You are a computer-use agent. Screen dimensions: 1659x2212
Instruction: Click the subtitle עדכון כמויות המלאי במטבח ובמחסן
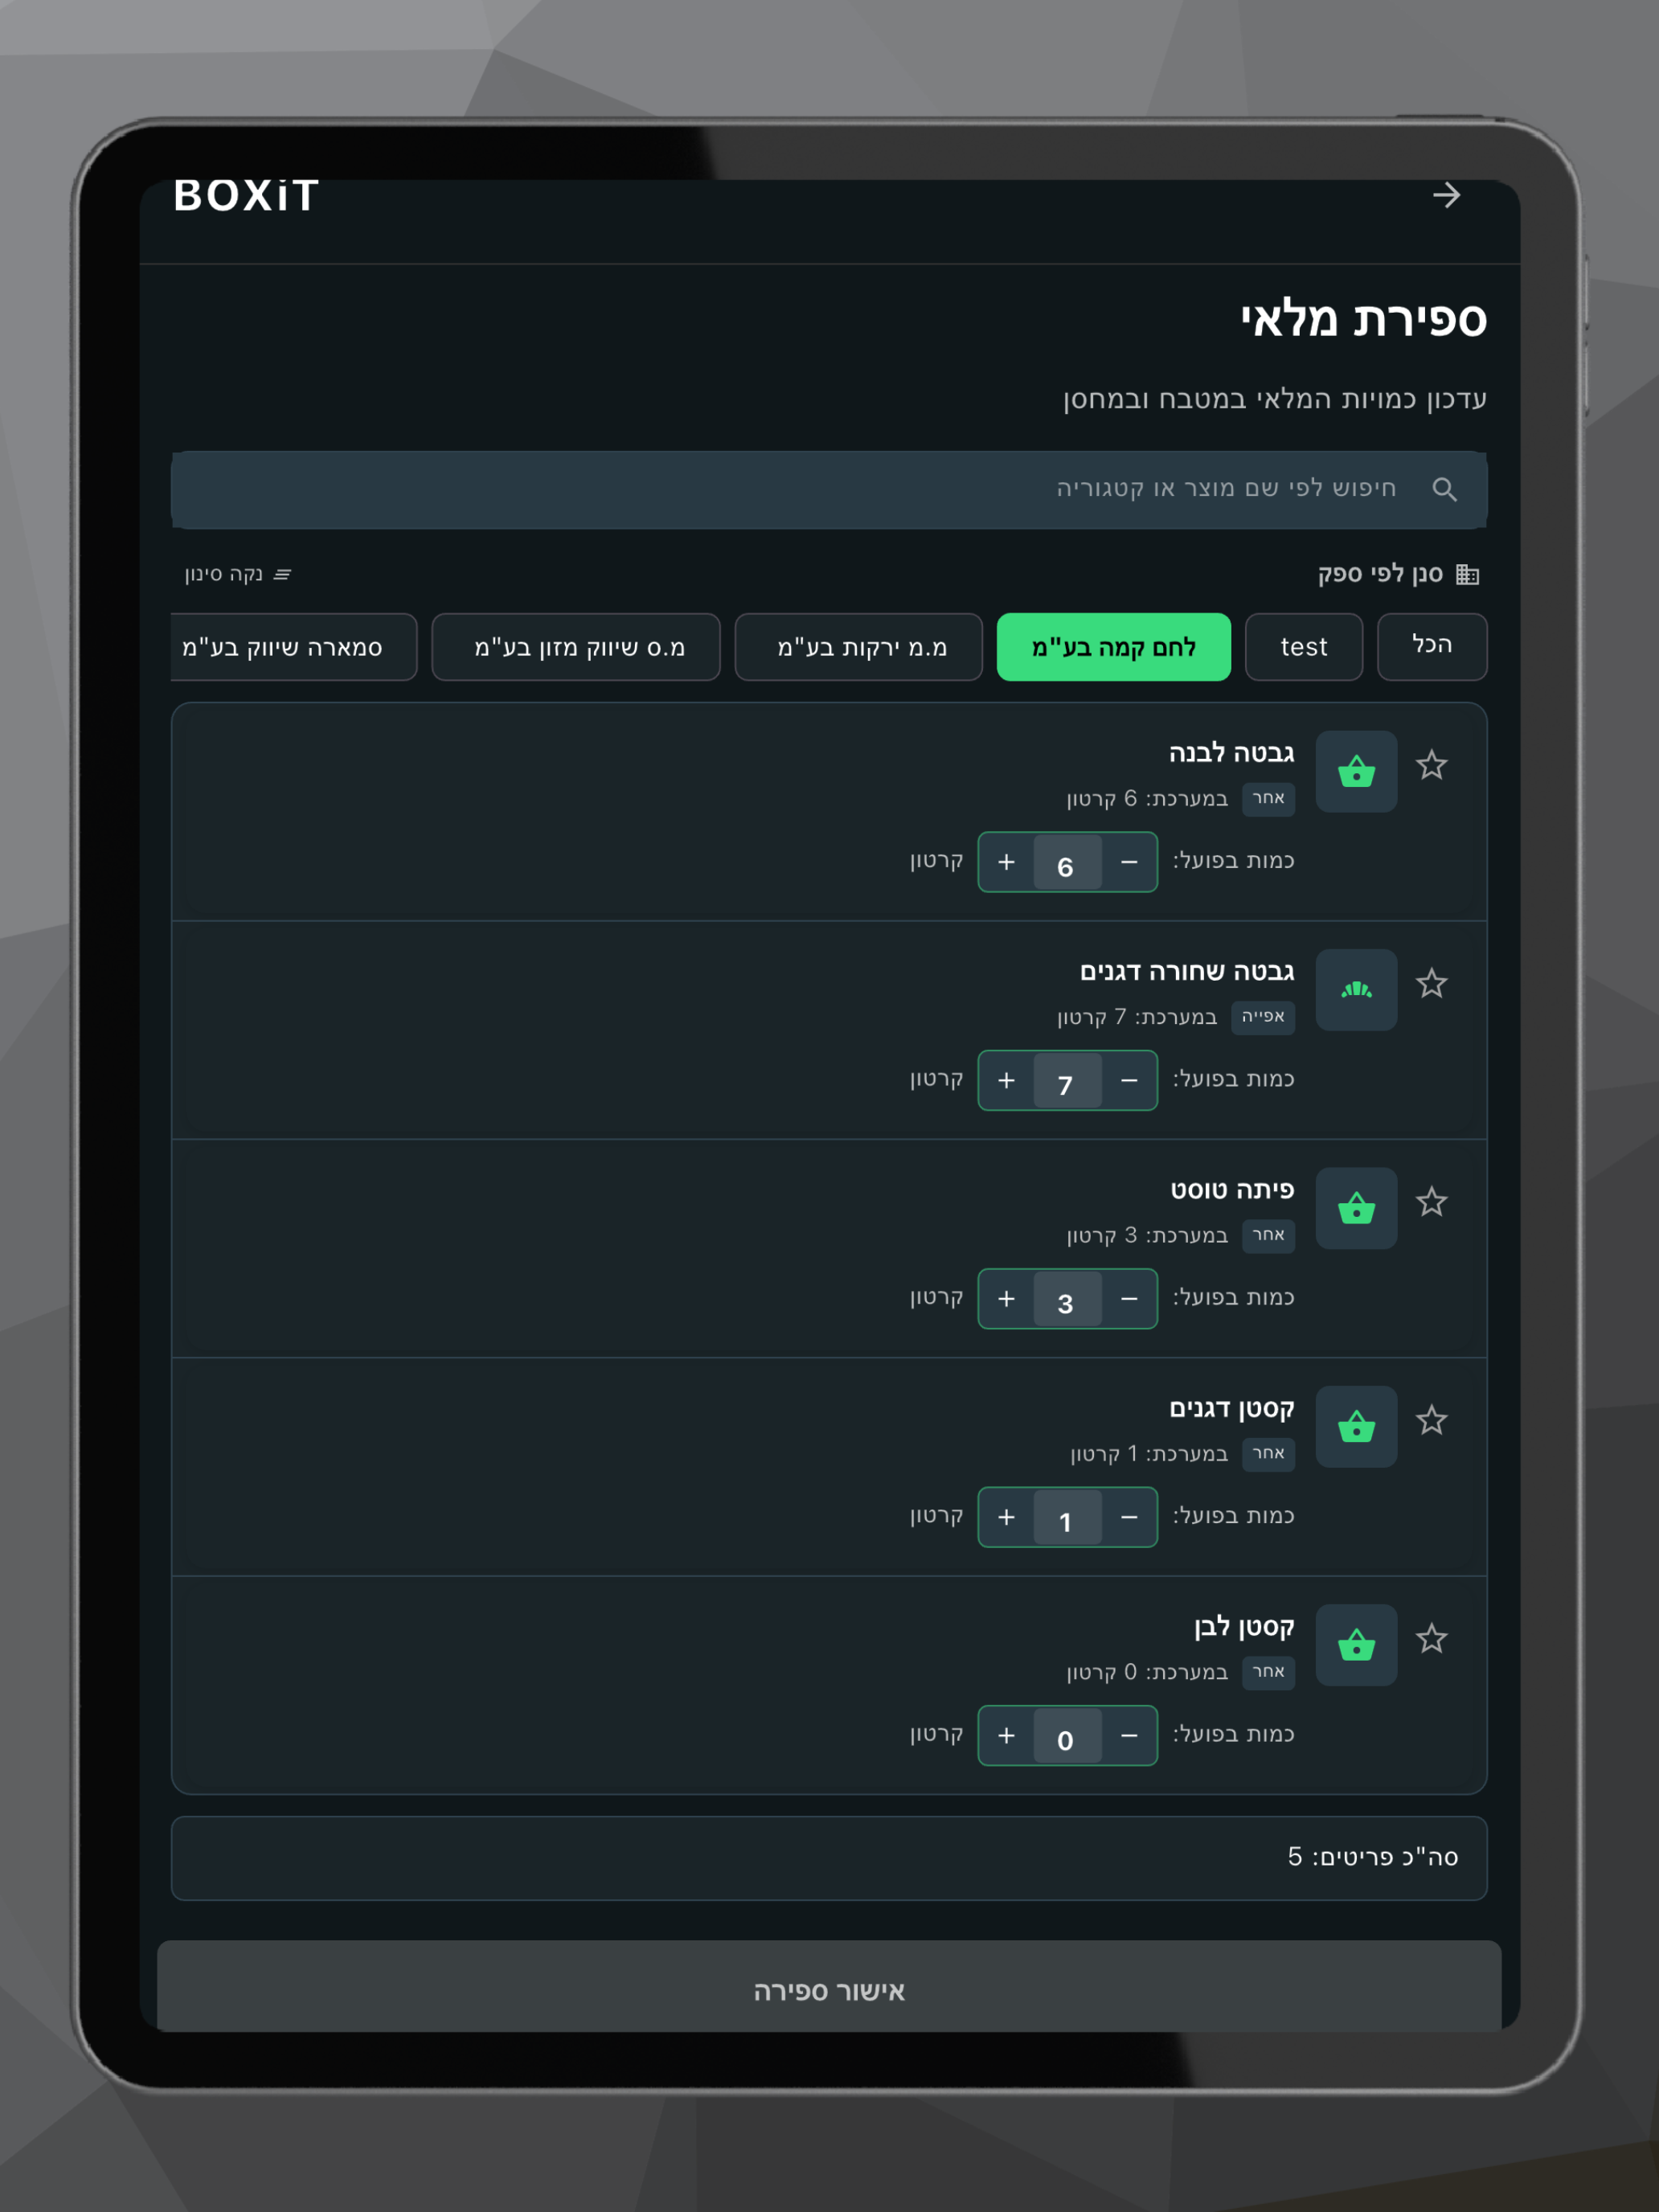tap(1274, 399)
